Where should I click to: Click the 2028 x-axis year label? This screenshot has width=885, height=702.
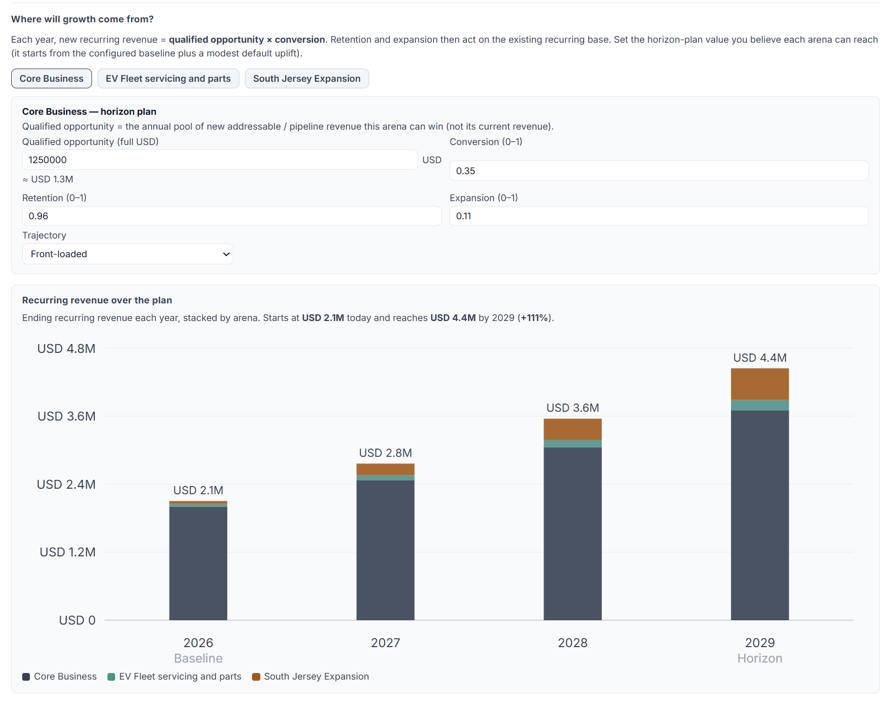click(x=573, y=643)
